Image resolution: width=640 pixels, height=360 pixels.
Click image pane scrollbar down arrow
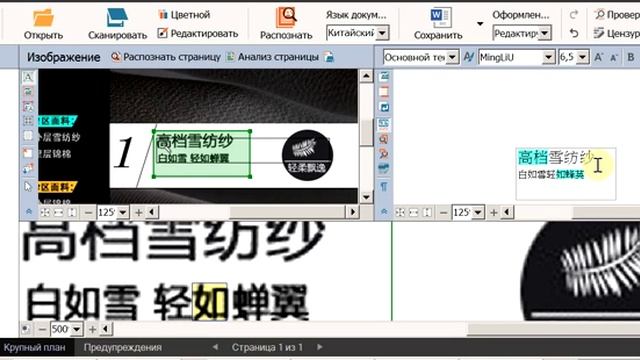pyautogui.click(x=366, y=197)
